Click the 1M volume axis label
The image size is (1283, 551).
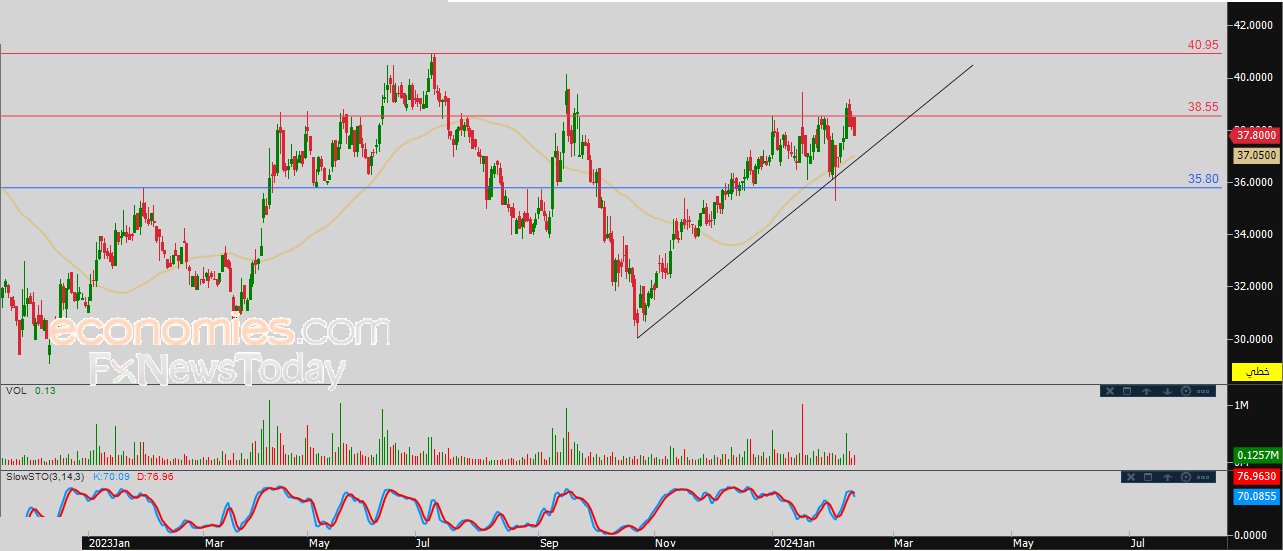pyautogui.click(x=1242, y=405)
